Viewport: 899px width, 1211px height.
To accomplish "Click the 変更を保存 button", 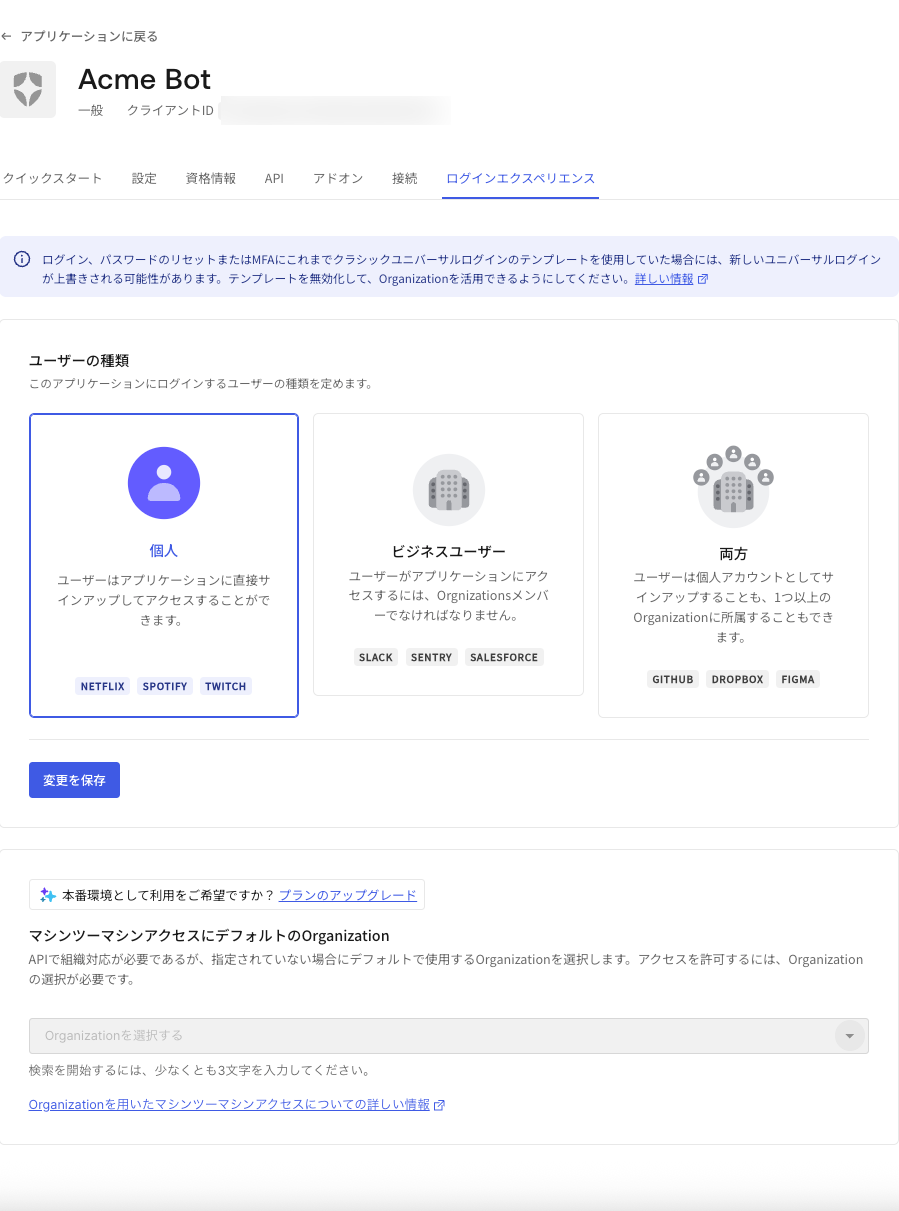I will (x=74, y=780).
